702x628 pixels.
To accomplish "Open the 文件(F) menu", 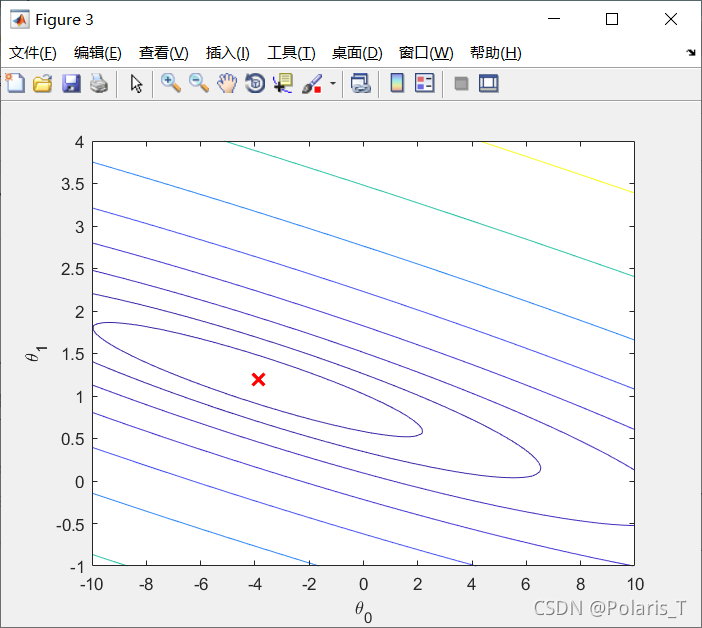I will coord(33,53).
